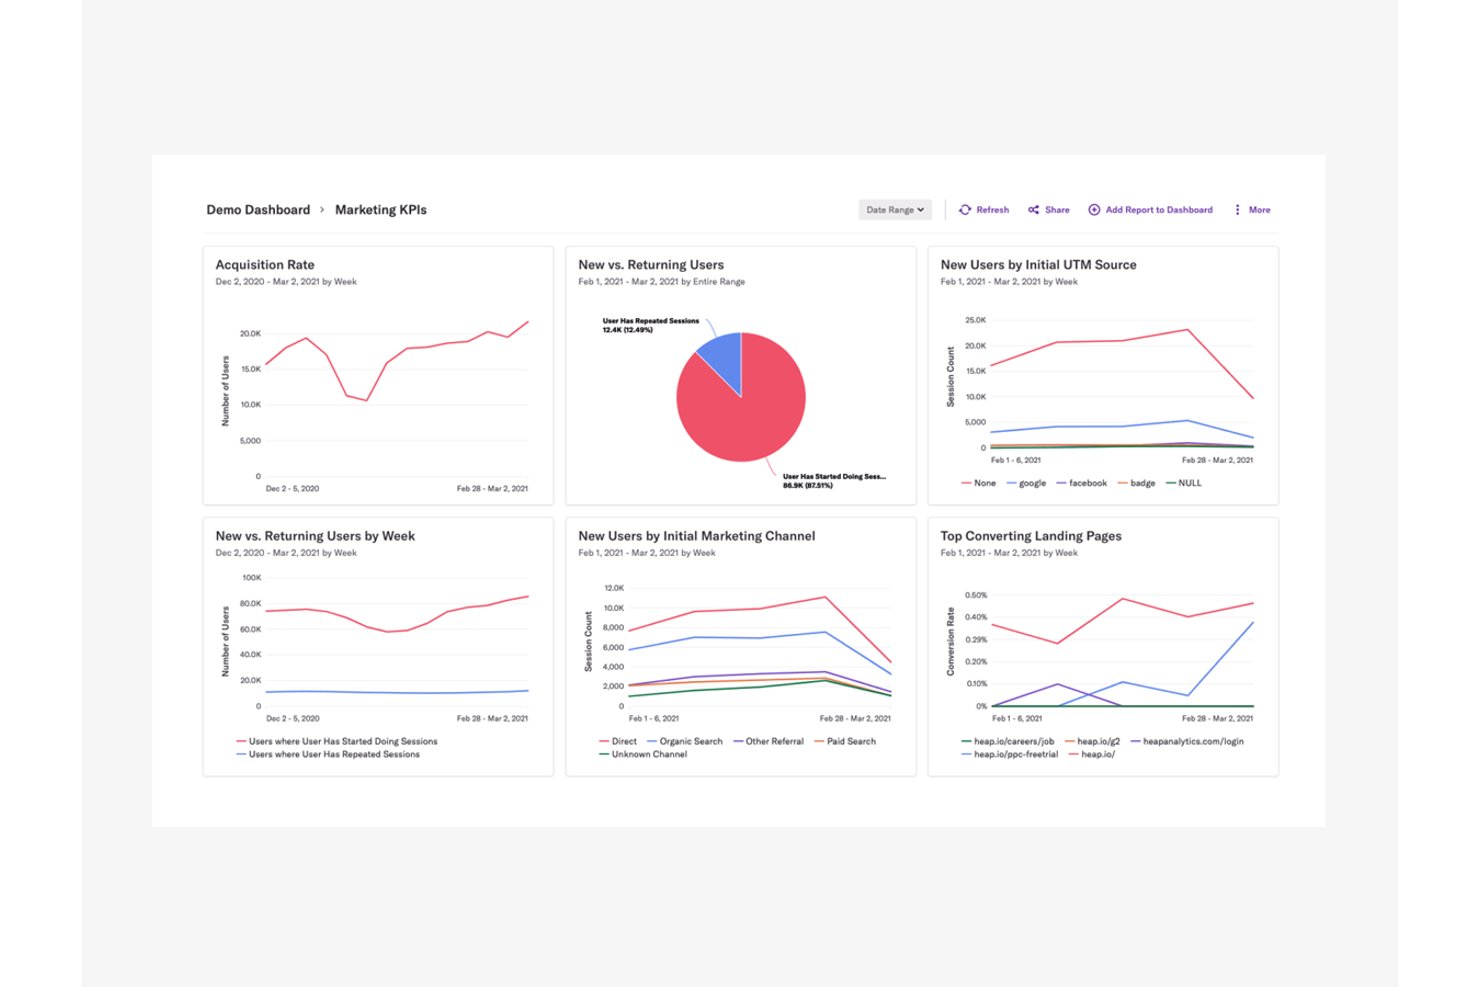Toggle Users Has Repeated Sessions legend
Screen dimensions: 1480x987
pyautogui.click(x=328, y=755)
